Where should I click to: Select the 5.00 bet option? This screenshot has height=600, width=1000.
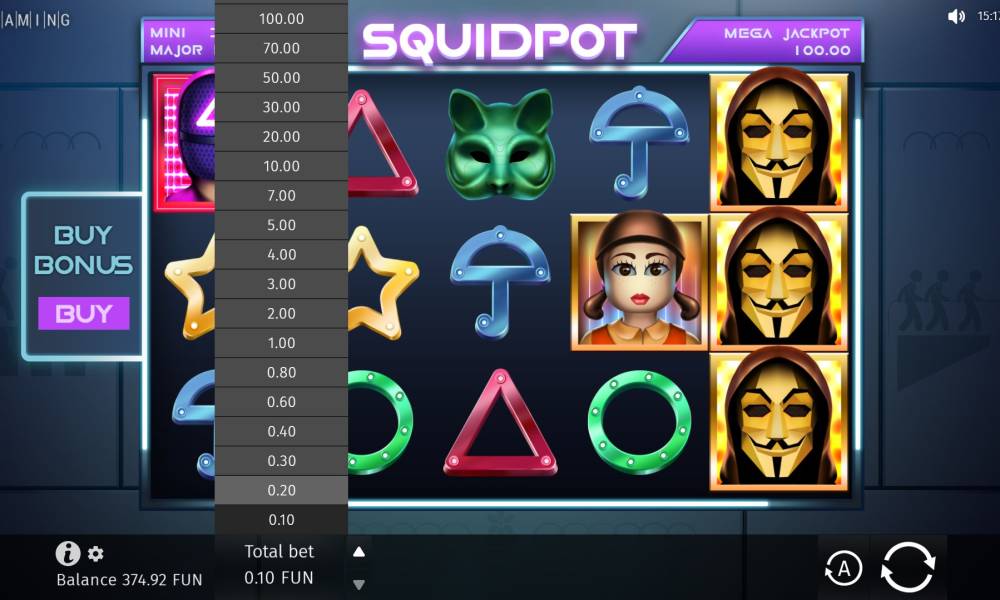tap(281, 225)
